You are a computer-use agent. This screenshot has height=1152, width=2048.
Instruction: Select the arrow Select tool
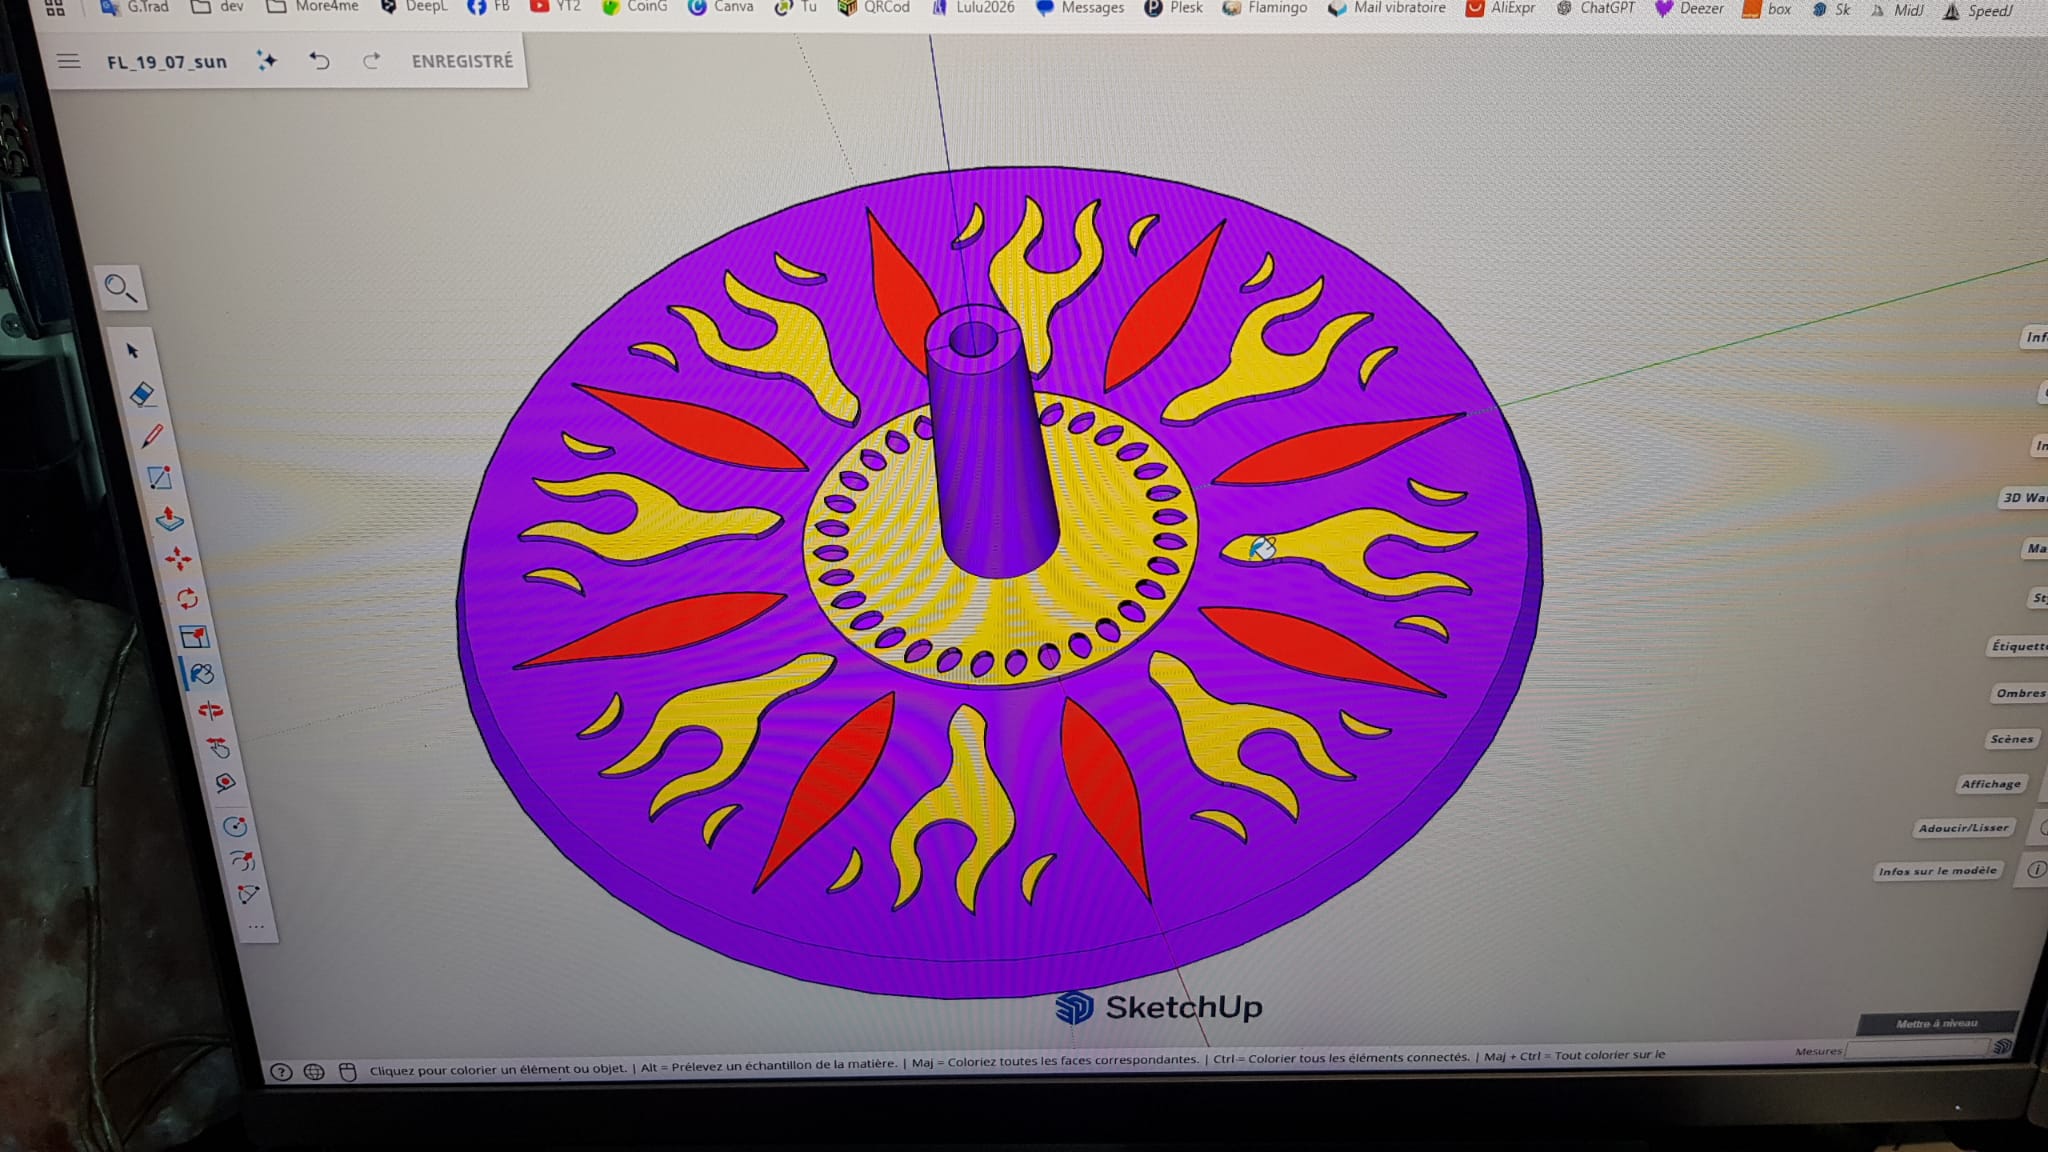pos(133,351)
